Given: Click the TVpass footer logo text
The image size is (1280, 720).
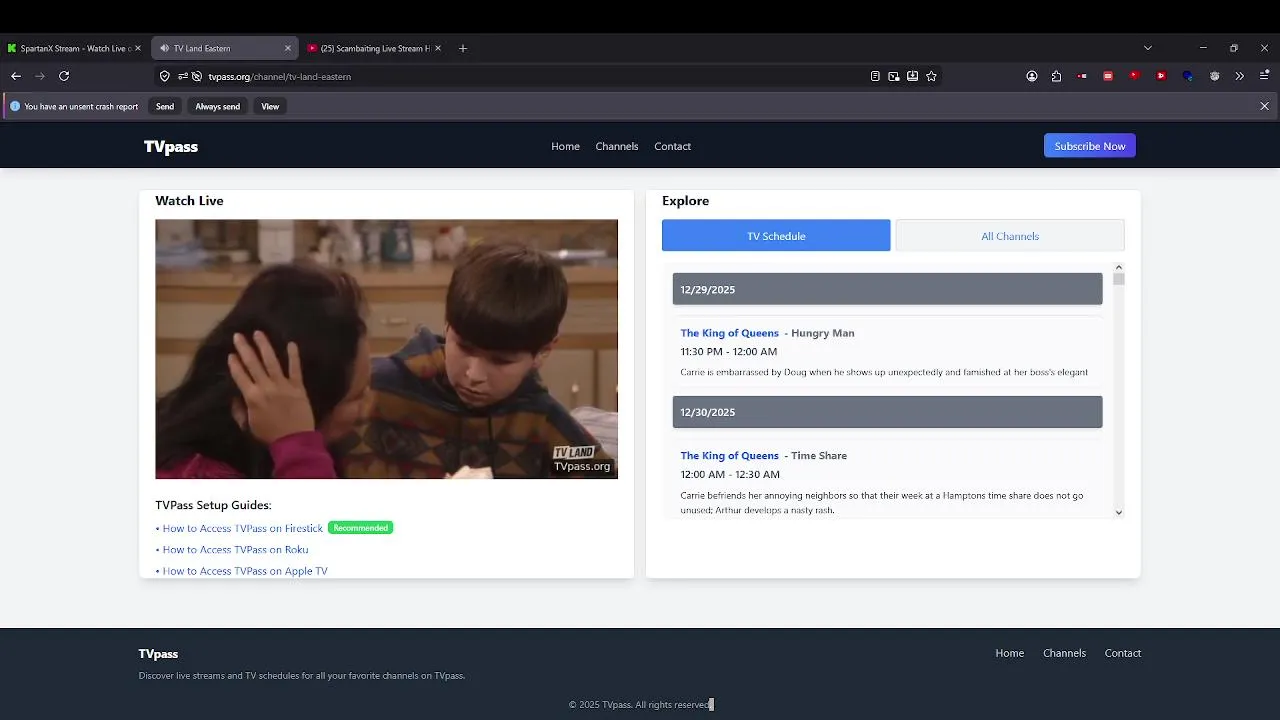Looking at the screenshot, I should tap(158, 654).
